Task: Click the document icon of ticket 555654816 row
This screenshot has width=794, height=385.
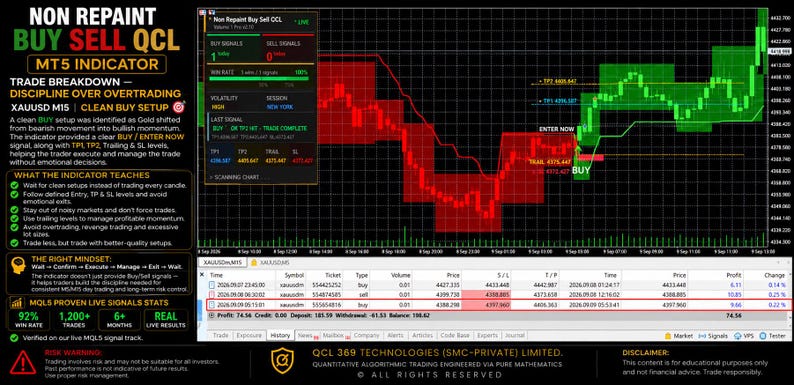Action: pyautogui.click(x=212, y=305)
